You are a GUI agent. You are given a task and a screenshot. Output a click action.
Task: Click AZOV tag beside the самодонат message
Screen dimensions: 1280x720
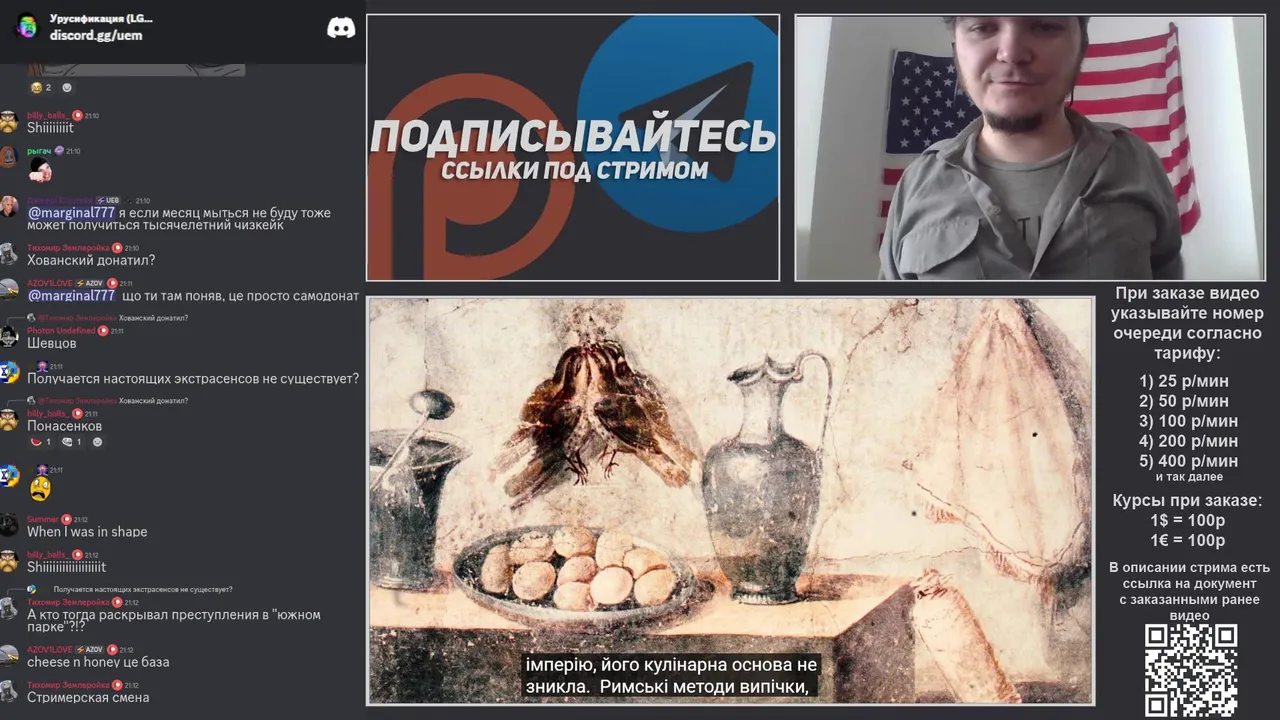click(89, 283)
